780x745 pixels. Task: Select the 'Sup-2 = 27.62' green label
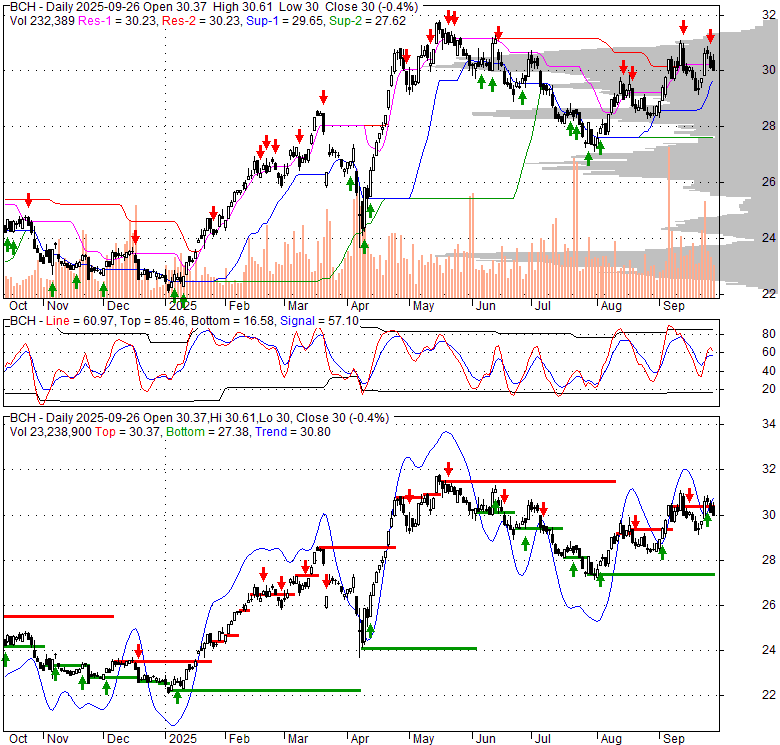tap(367, 21)
